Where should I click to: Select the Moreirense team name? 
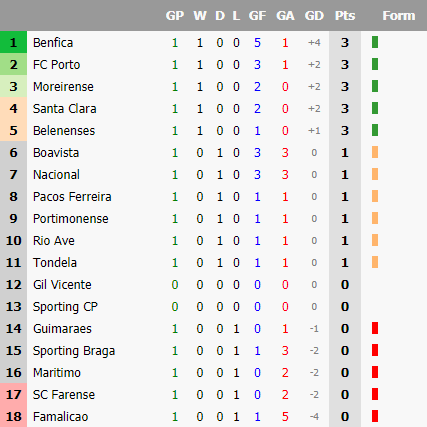63,87
